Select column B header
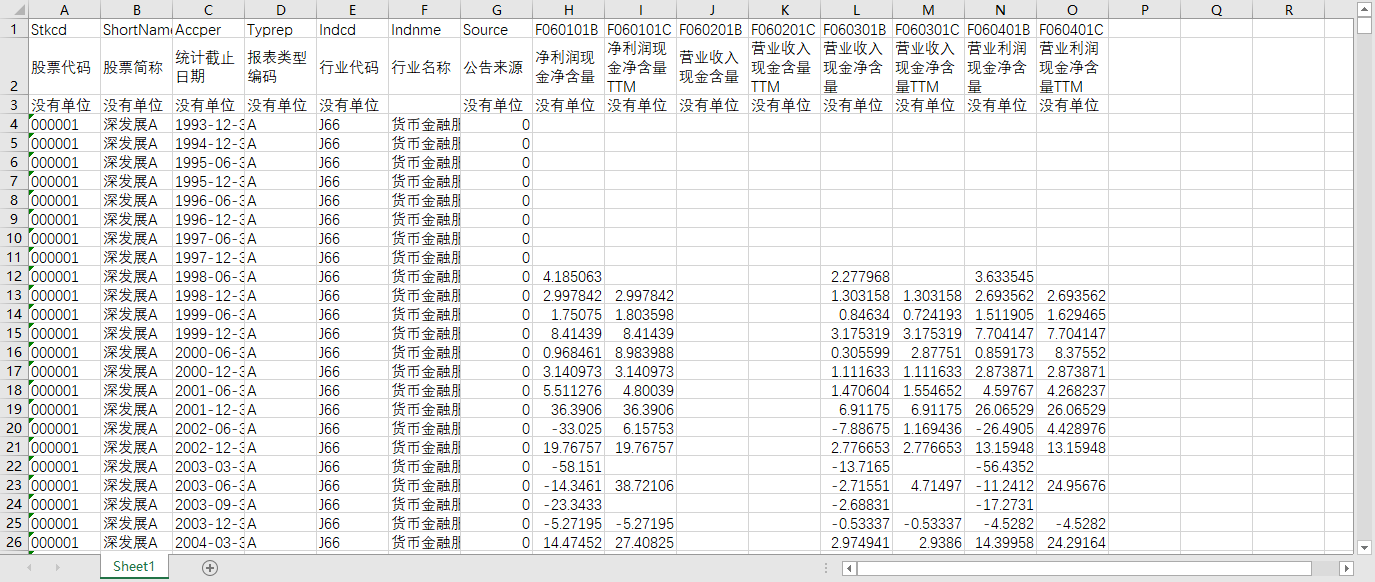 pyautogui.click(x=137, y=10)
